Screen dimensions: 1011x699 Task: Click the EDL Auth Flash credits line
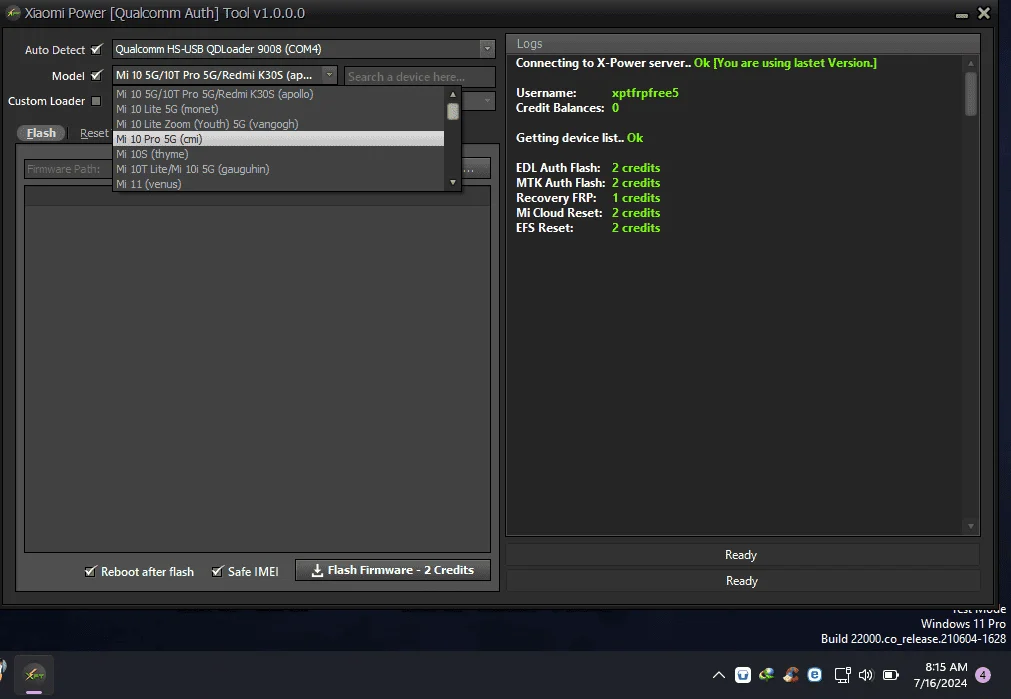[x=587, y=168]
